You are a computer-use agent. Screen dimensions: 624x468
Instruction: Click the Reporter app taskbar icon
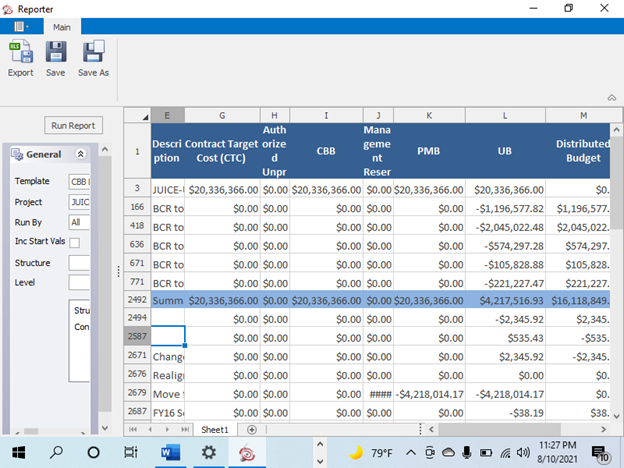click(x=247, y=452)
